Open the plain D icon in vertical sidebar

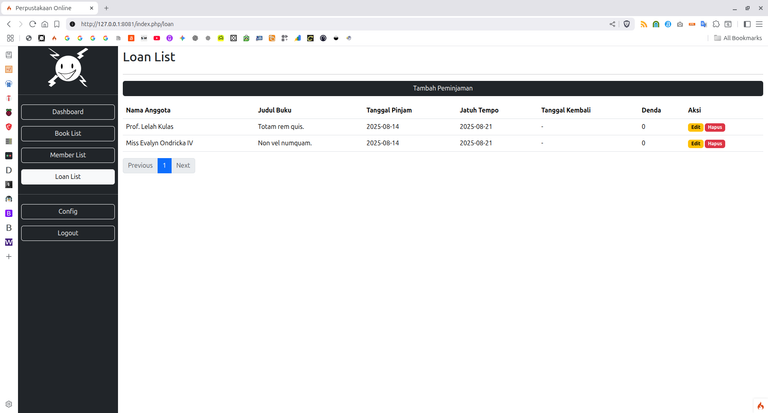(x=9, y=170)
